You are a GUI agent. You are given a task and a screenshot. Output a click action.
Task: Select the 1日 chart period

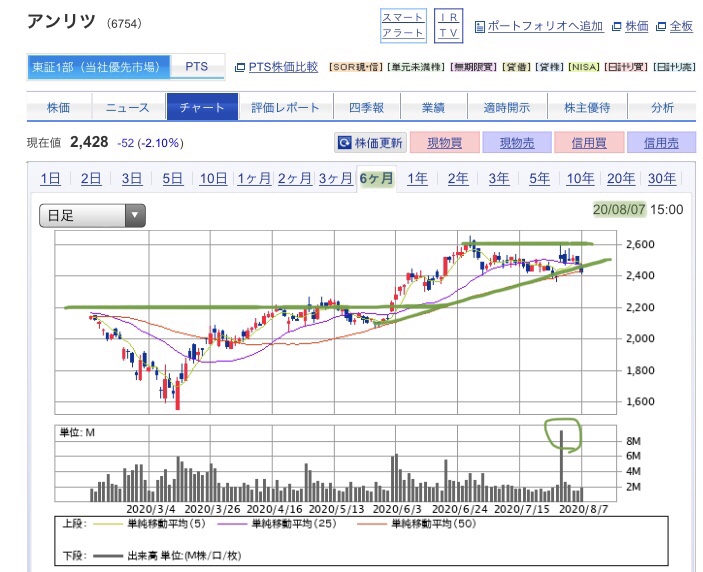[50, 178]
